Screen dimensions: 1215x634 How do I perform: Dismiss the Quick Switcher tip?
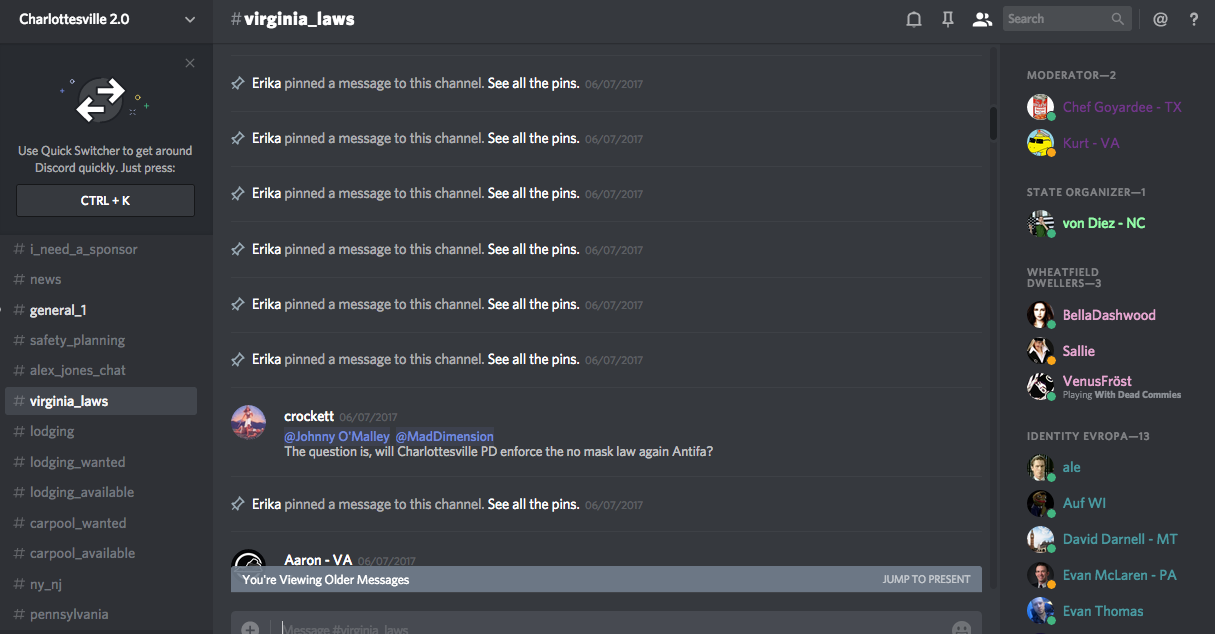[x=190, y=63]
